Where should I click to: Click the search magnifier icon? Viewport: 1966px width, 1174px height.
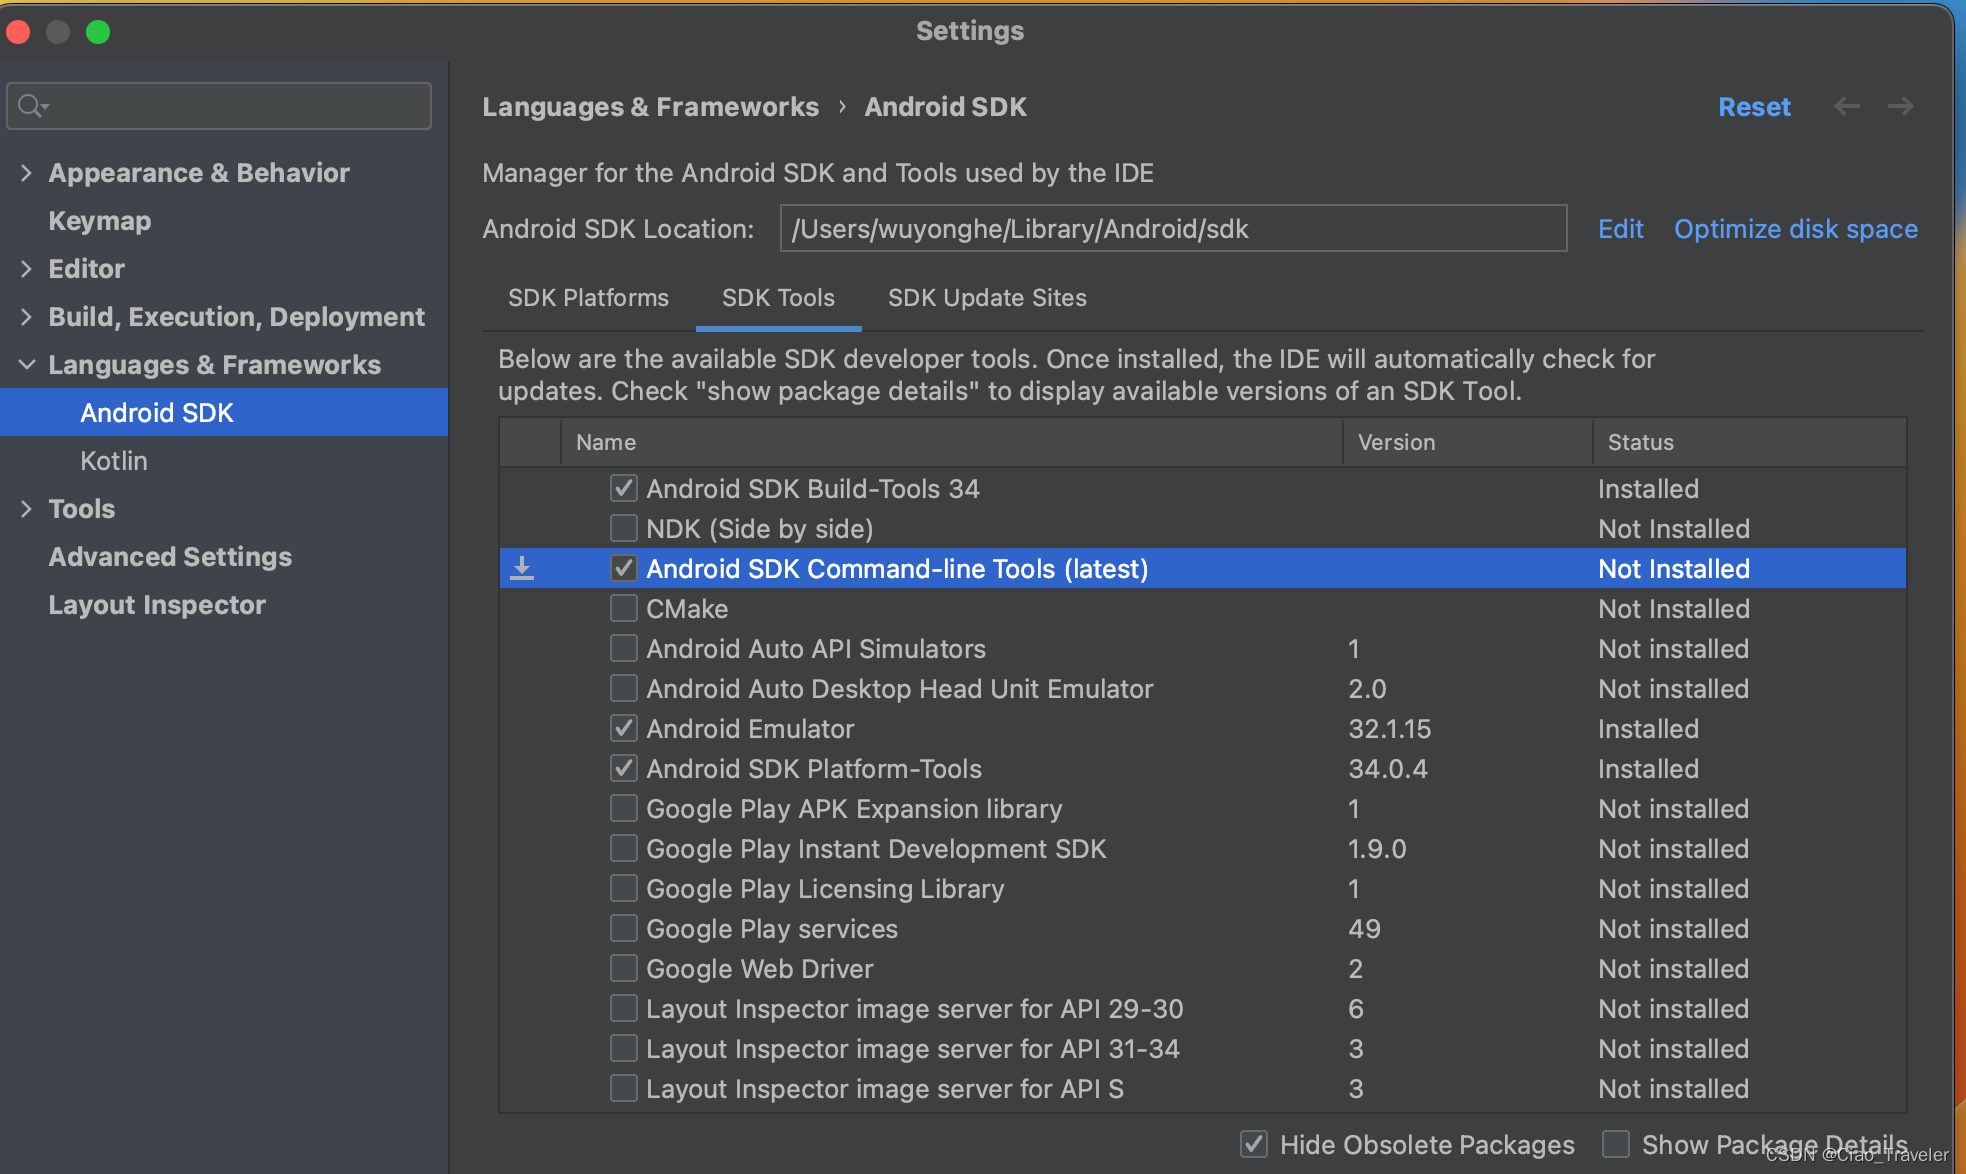point(31,105)
